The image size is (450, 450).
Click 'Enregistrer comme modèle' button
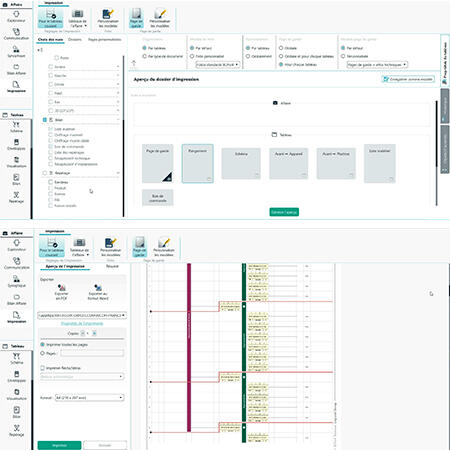click(408, 79)
